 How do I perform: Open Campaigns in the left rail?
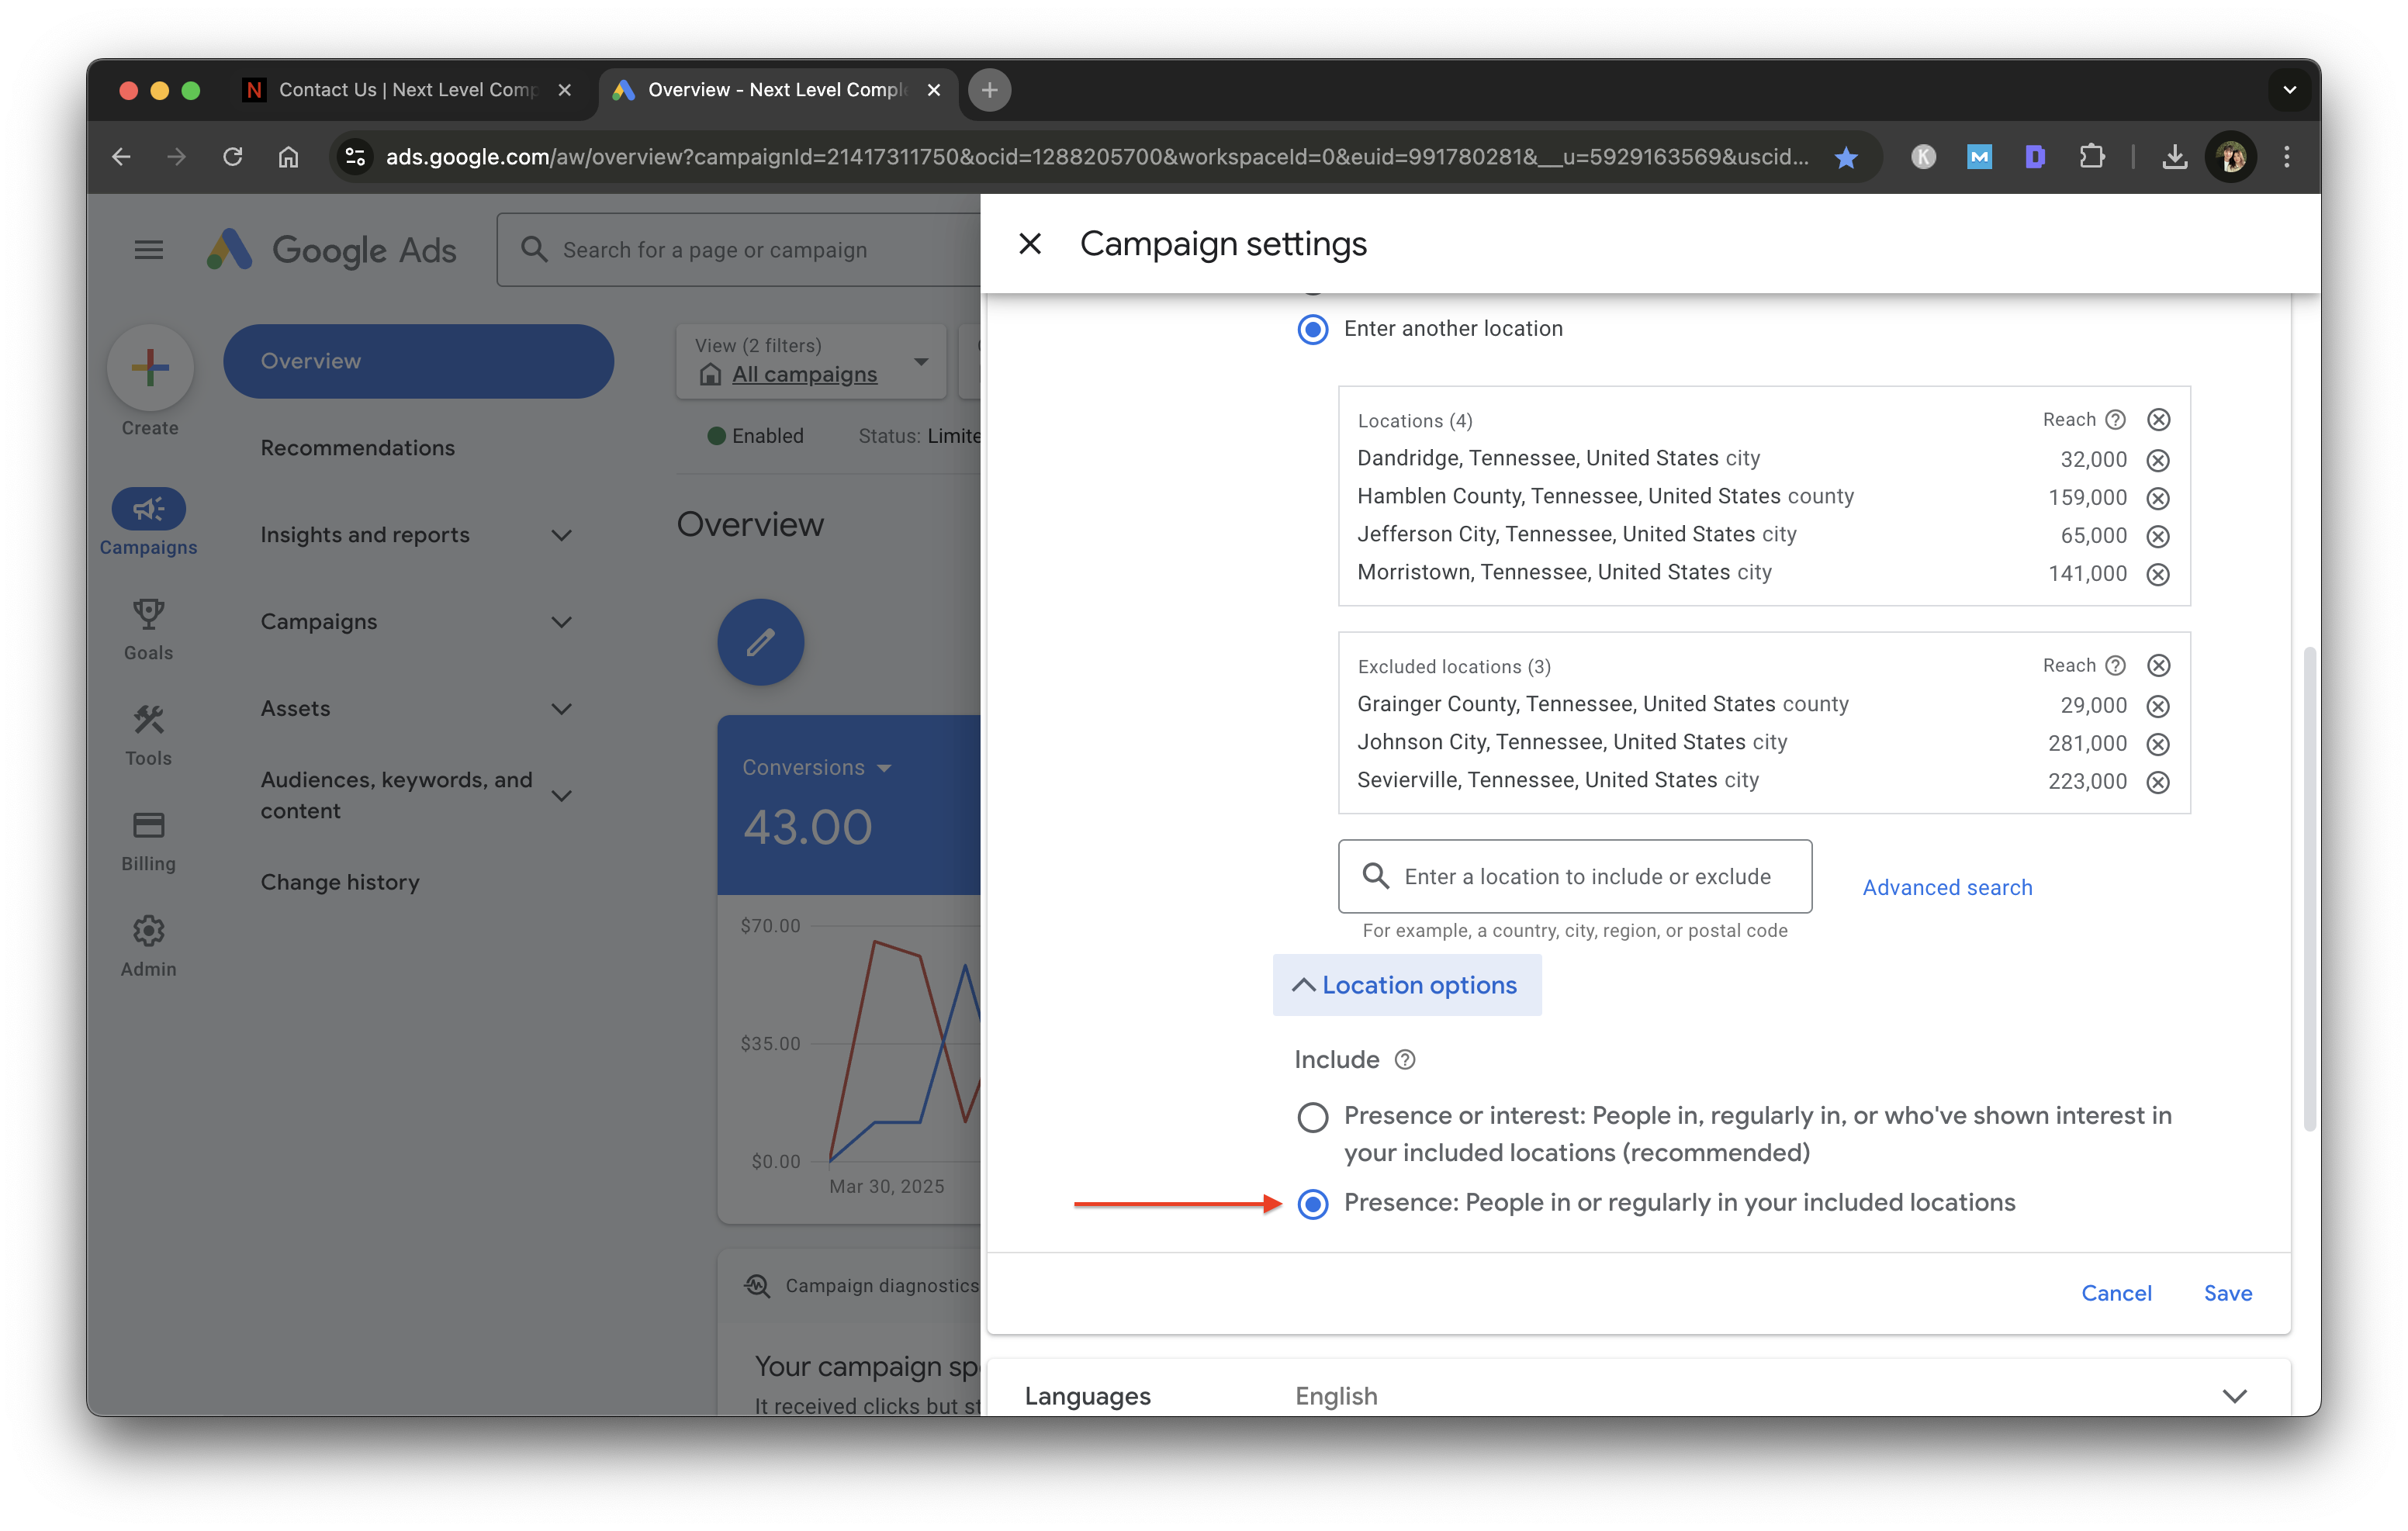(148, 521)
